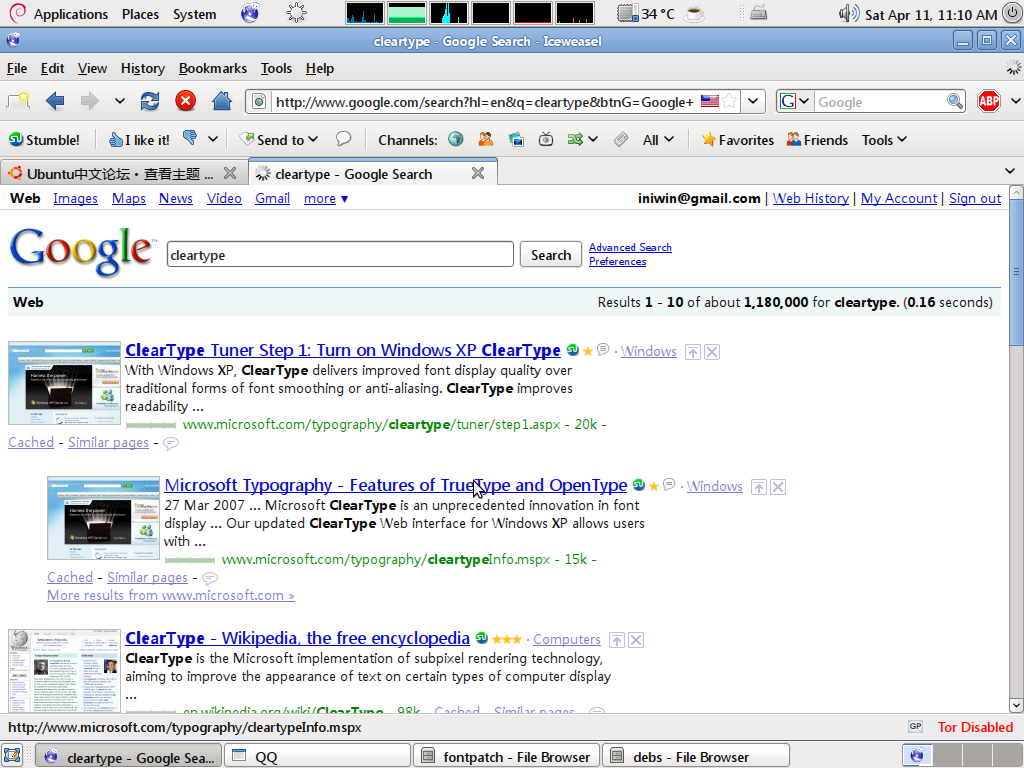Open More results from www.microsoft.com
Viewport: 1024px width, 768px height.
point(170,595)
